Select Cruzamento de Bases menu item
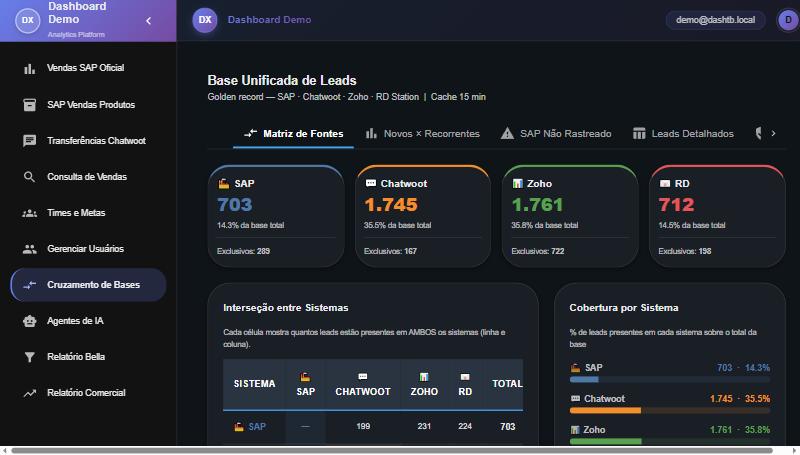Screen dimensions: 800x455 (x=88, y=285)
